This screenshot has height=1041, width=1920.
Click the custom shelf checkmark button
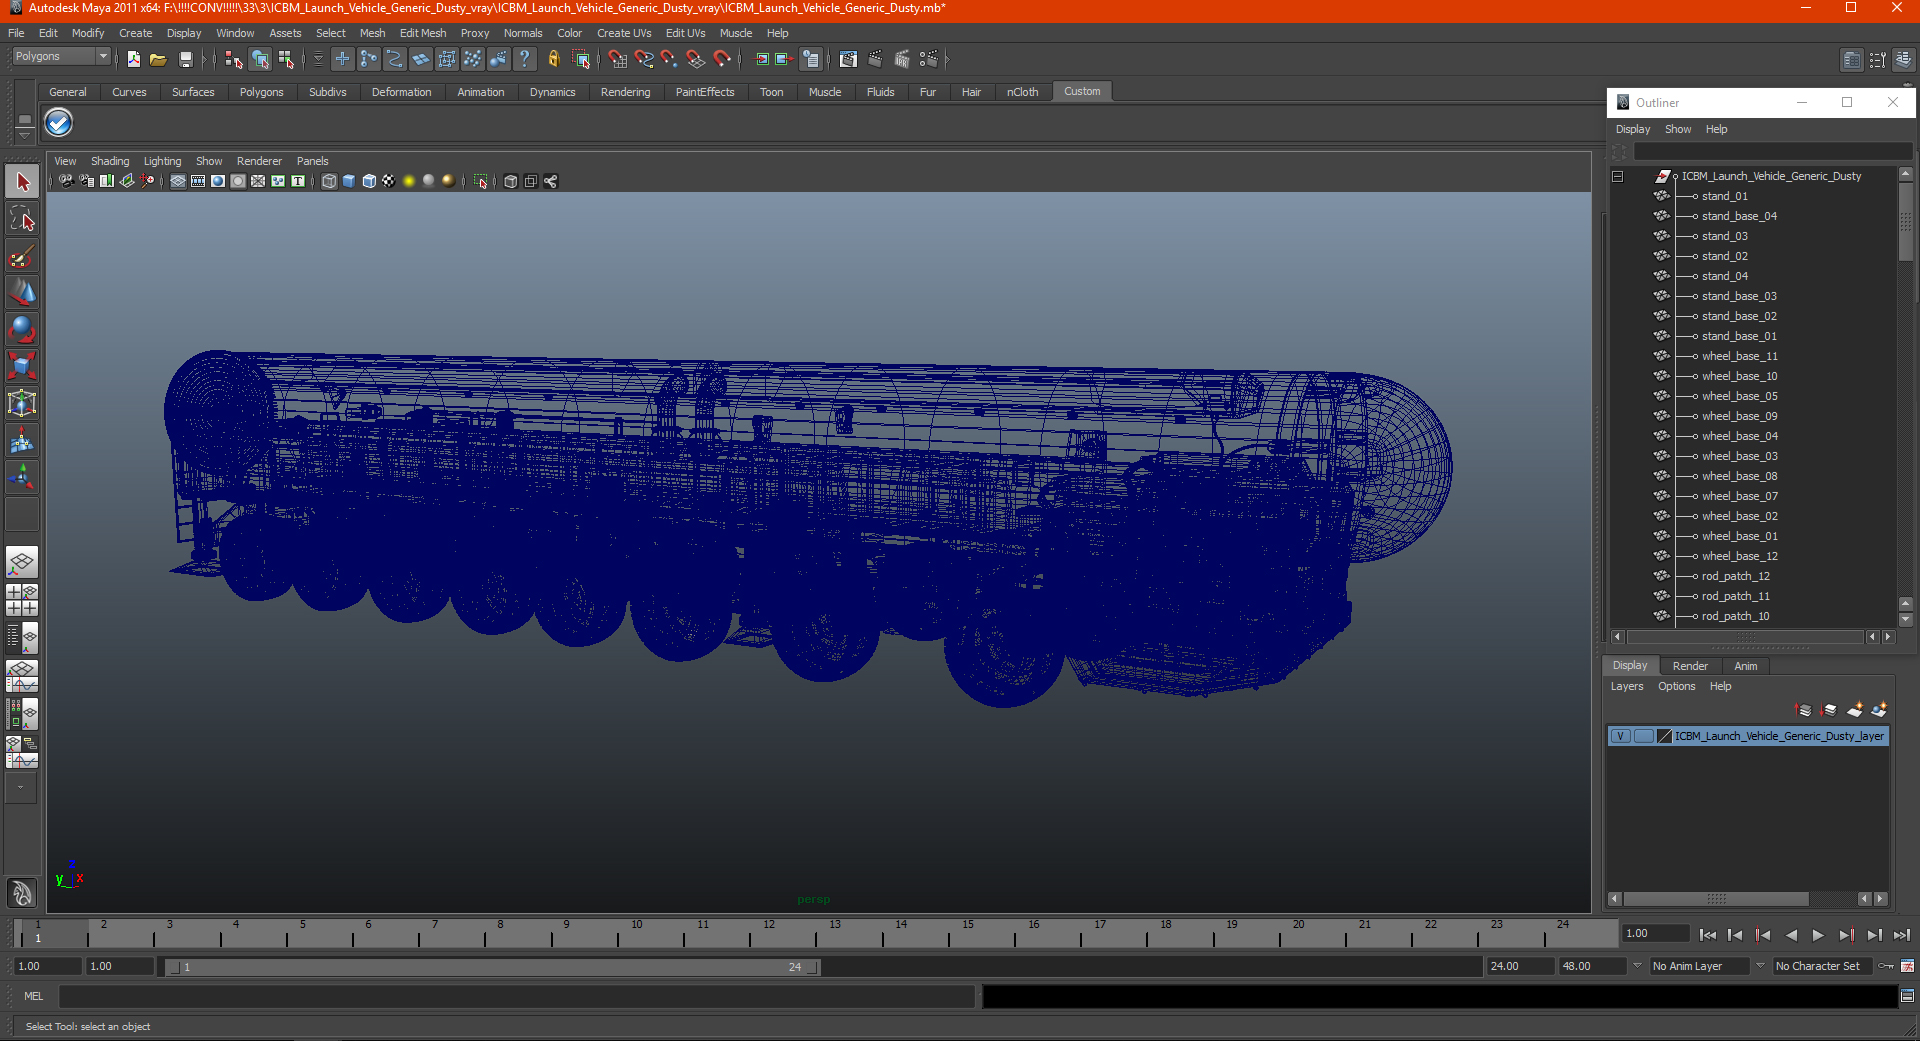[x=59, y=123]
